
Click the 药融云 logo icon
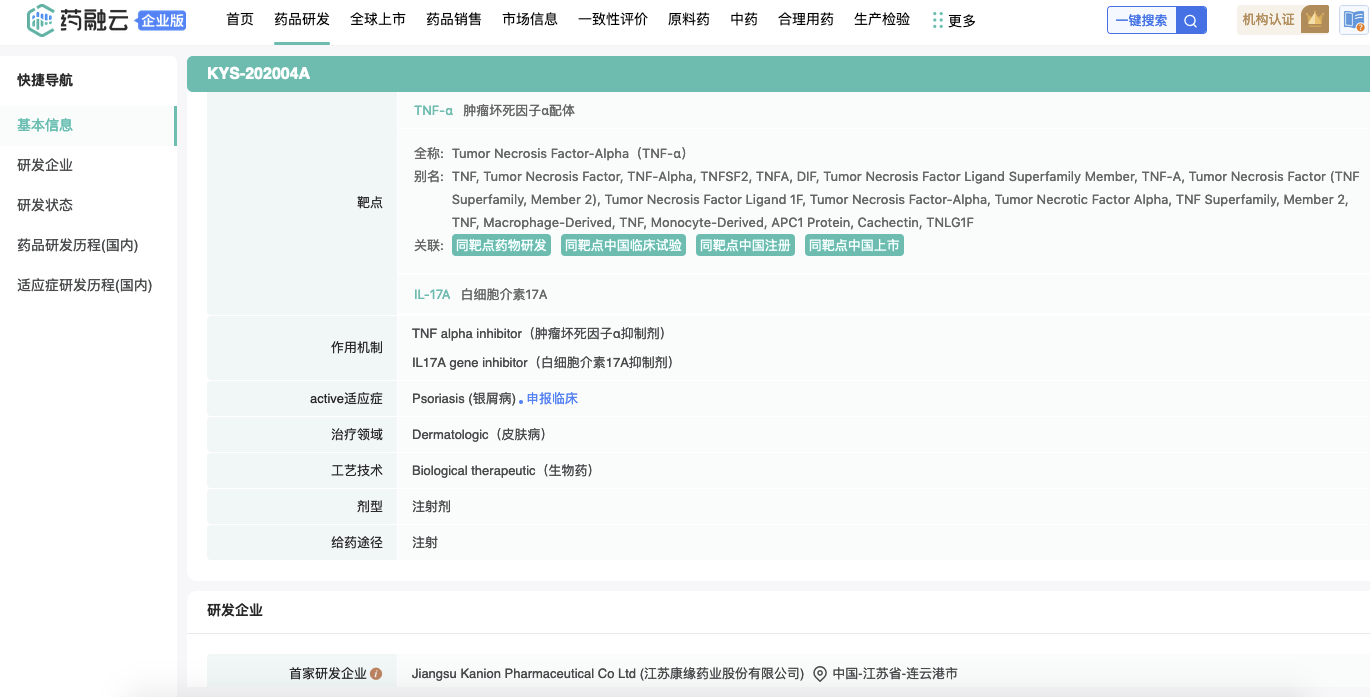41,20
